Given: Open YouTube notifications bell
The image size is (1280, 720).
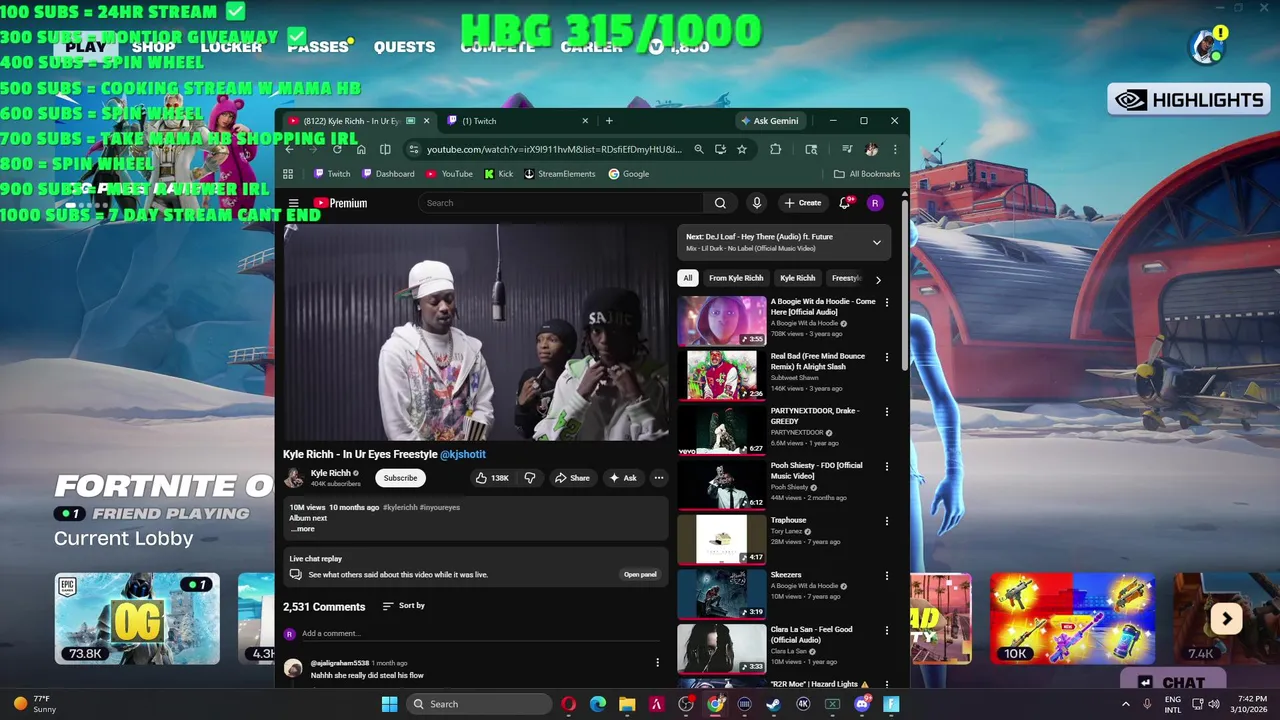Looking at the screenshot, I should click(845, 203).
